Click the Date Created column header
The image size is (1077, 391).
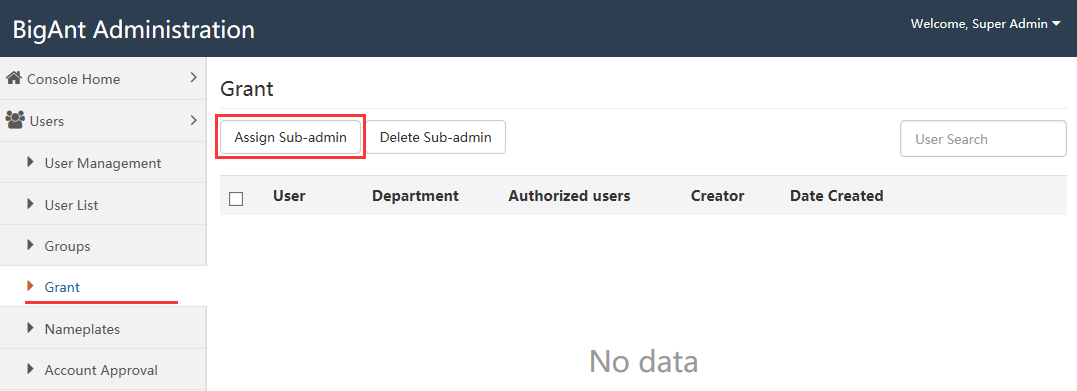[837, 196]
